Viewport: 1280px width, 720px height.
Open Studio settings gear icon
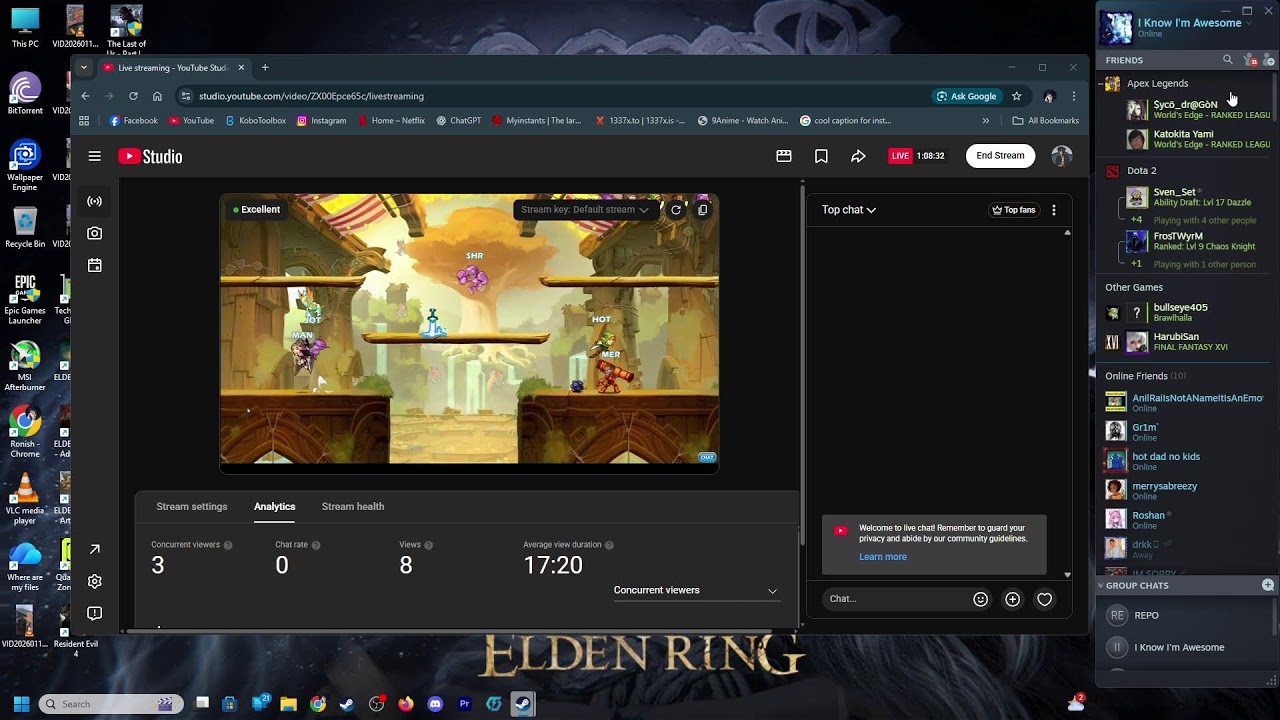coord(95,581)
